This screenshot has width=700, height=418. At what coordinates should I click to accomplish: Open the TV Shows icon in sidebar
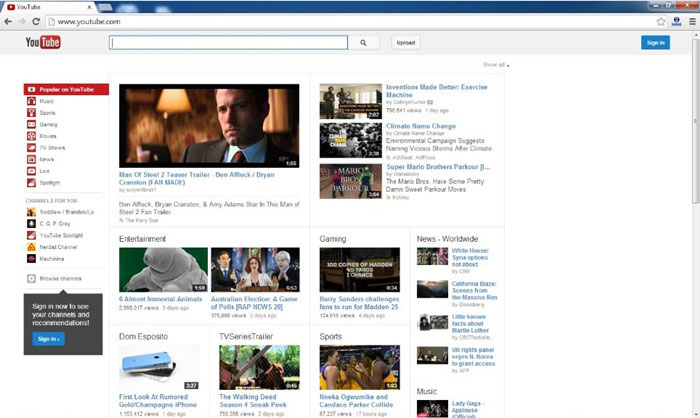[x=31, y=147]
